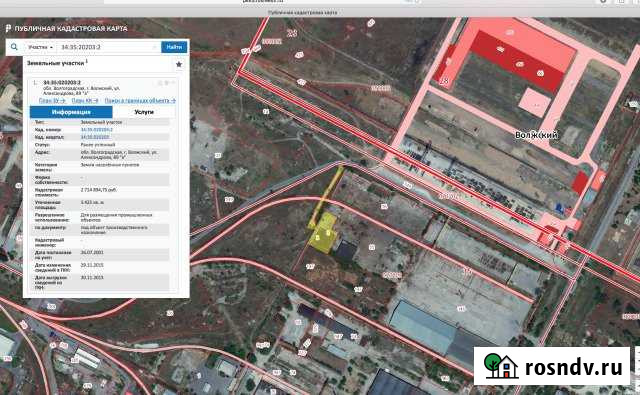Select the Публичная кадастровая карта browser tab title

click(302, 13)
